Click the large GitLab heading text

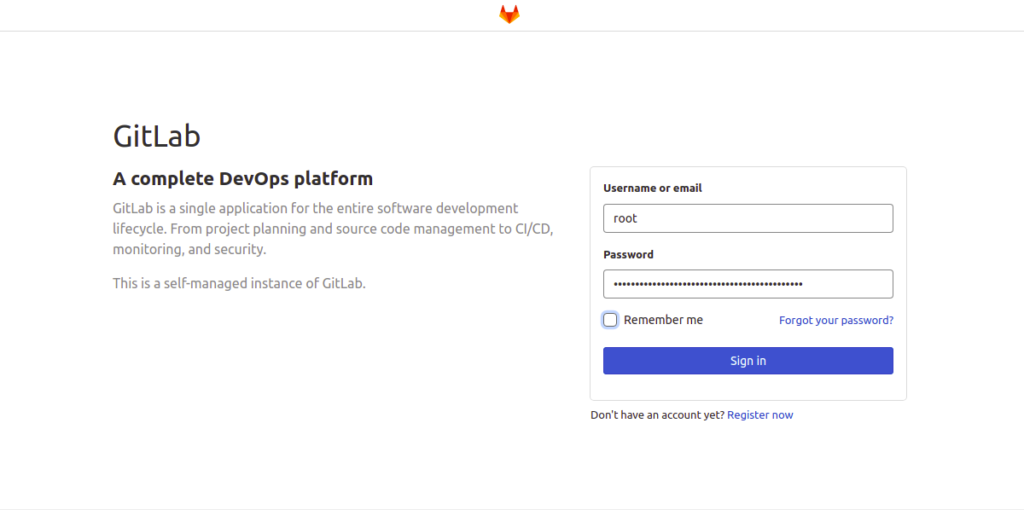[x=157, y=136]
